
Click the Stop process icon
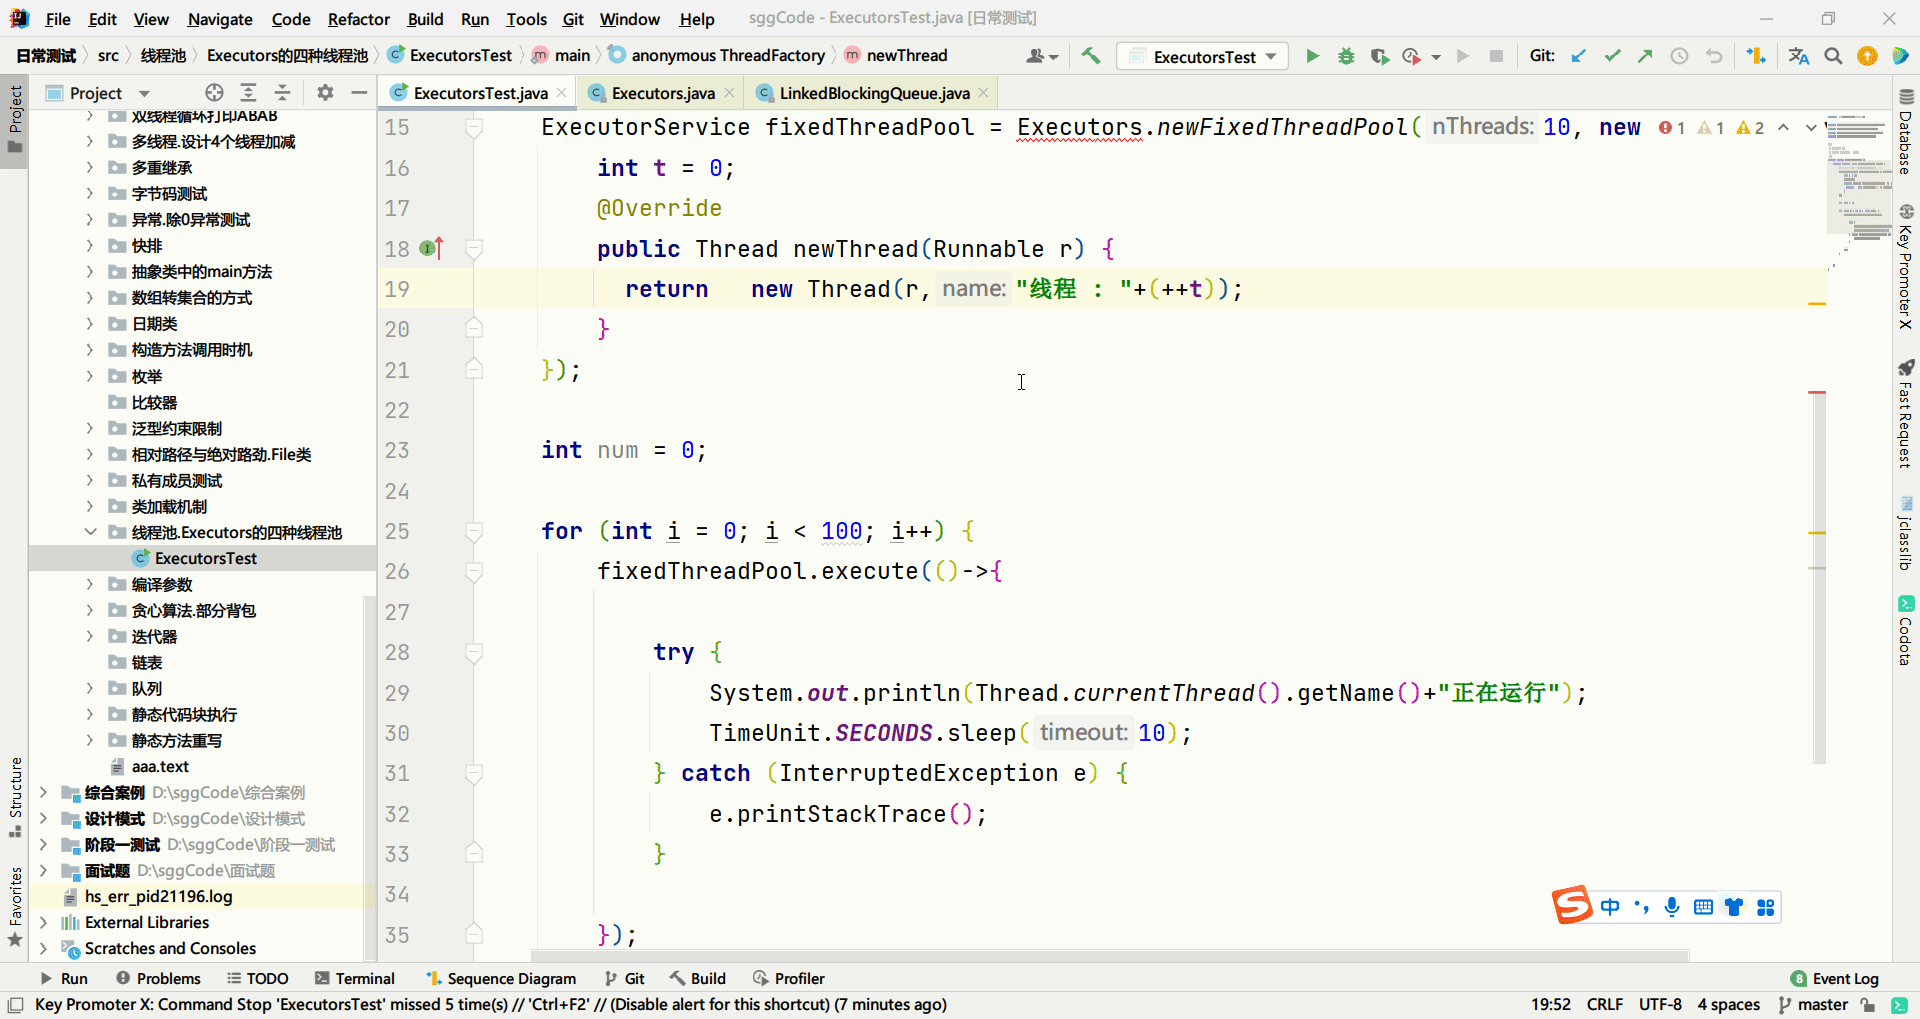click(x=1496, y=56)
